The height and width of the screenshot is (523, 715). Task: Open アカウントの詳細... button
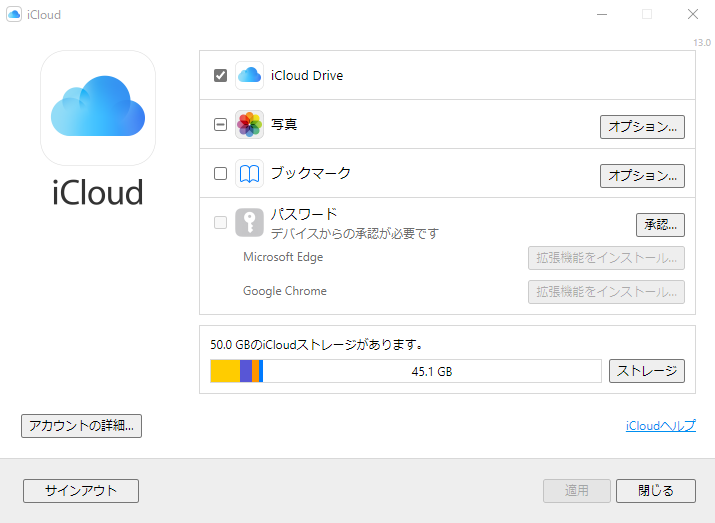[x=81, y=426]
